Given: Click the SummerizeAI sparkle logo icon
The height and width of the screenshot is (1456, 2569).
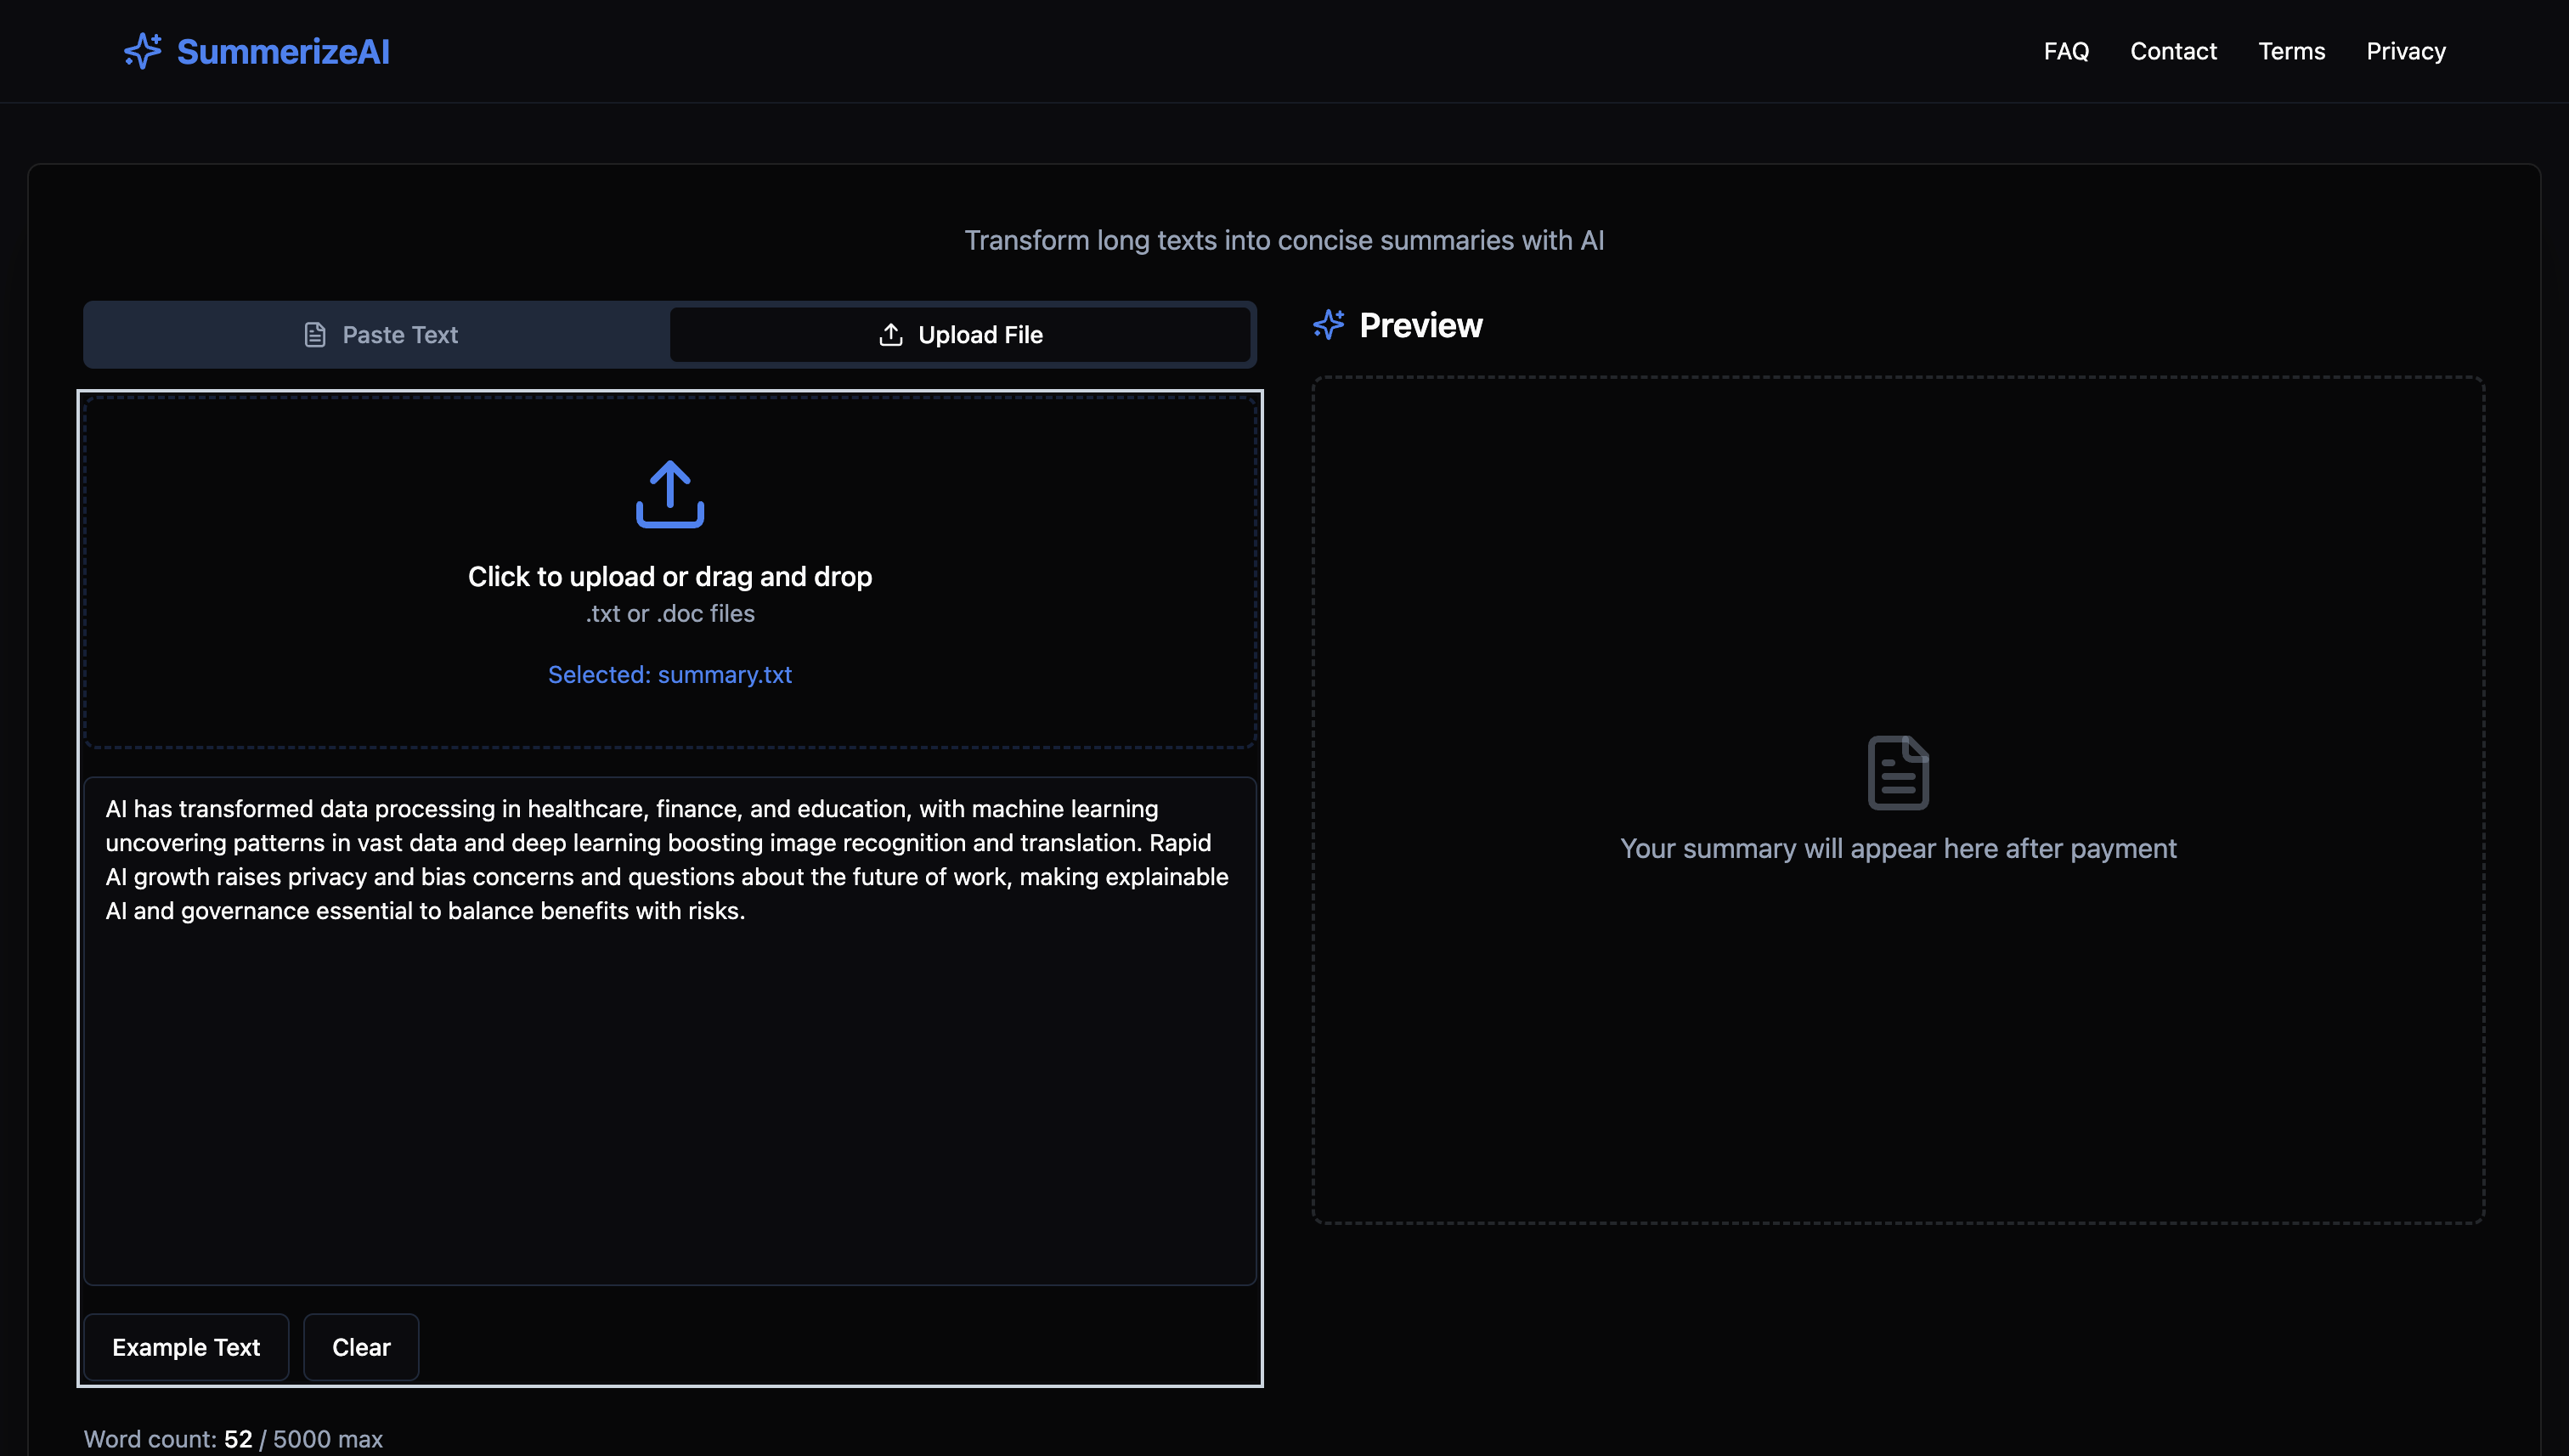Looking at the screenshot, I should (x=143, y=51).
